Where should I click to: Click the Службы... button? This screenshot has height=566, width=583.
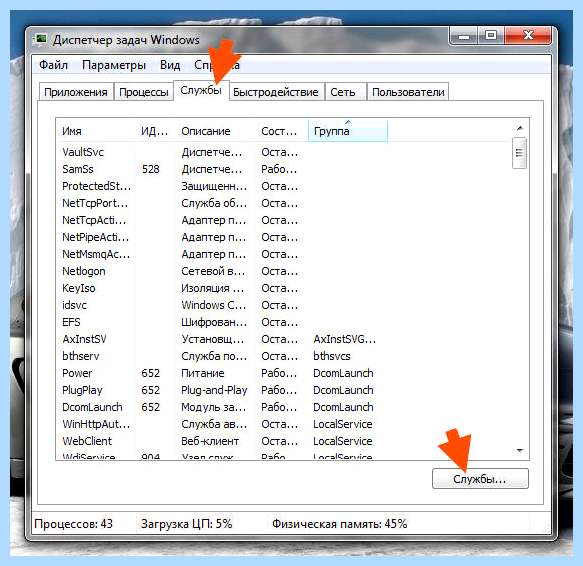[480, 478]
